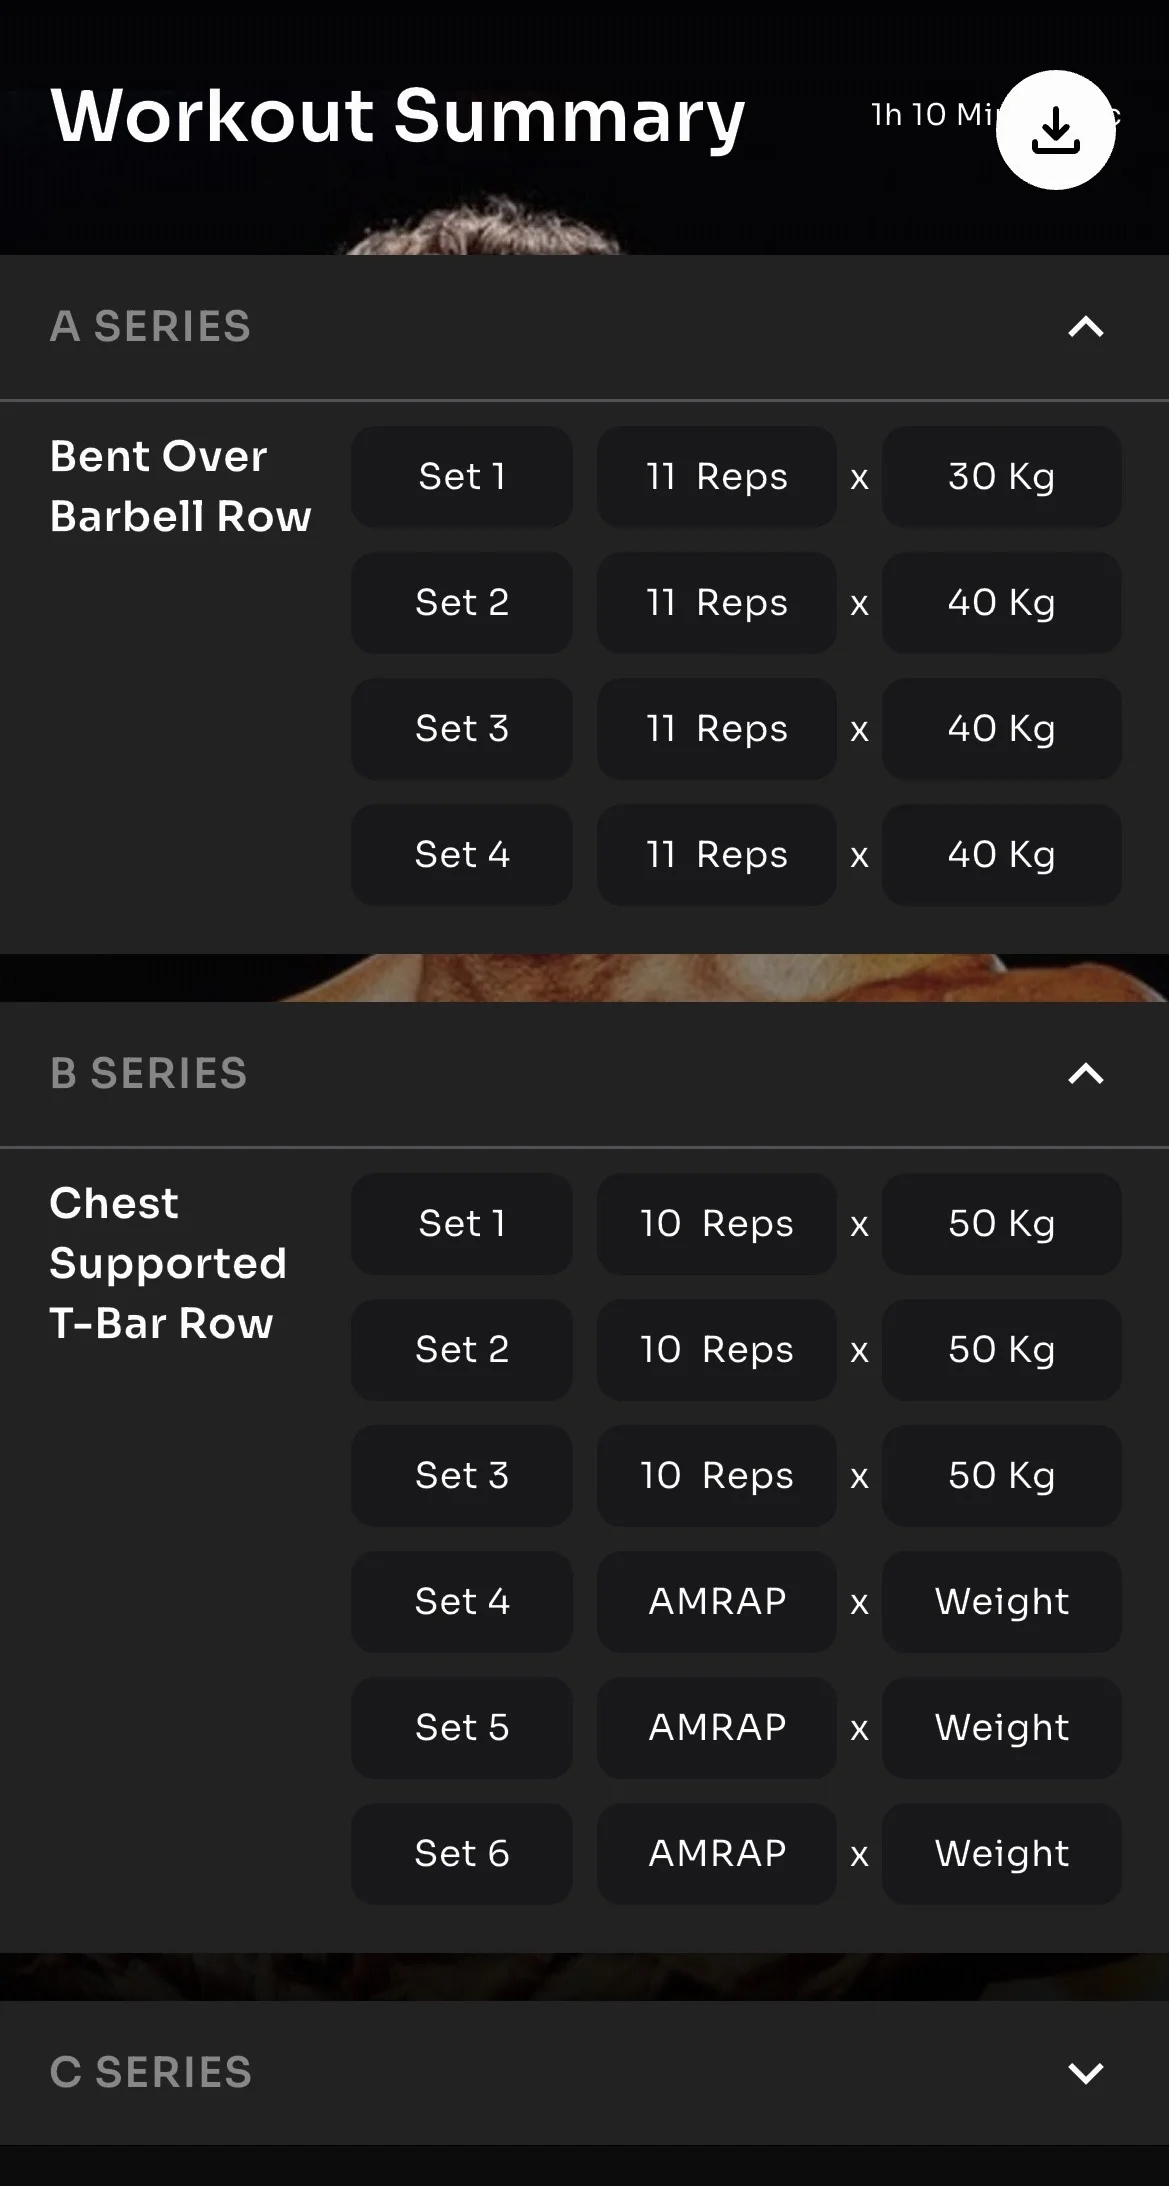This screenshot has width=1169, height=2186.
Task: Edit T-Bar Row Set 2 weight 50 Kg
Action: (x=1001, y=1350)
